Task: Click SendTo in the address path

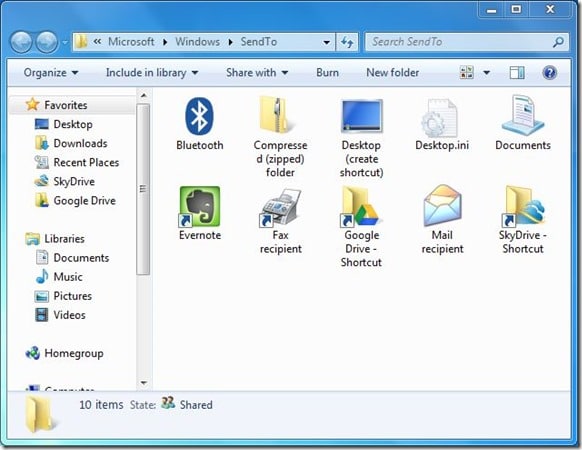Action: 259,42
